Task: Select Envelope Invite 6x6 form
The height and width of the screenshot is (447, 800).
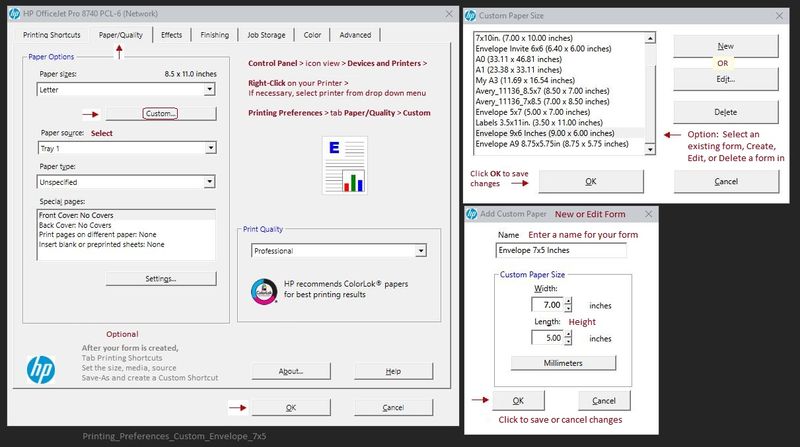Action: pos(559,48)
